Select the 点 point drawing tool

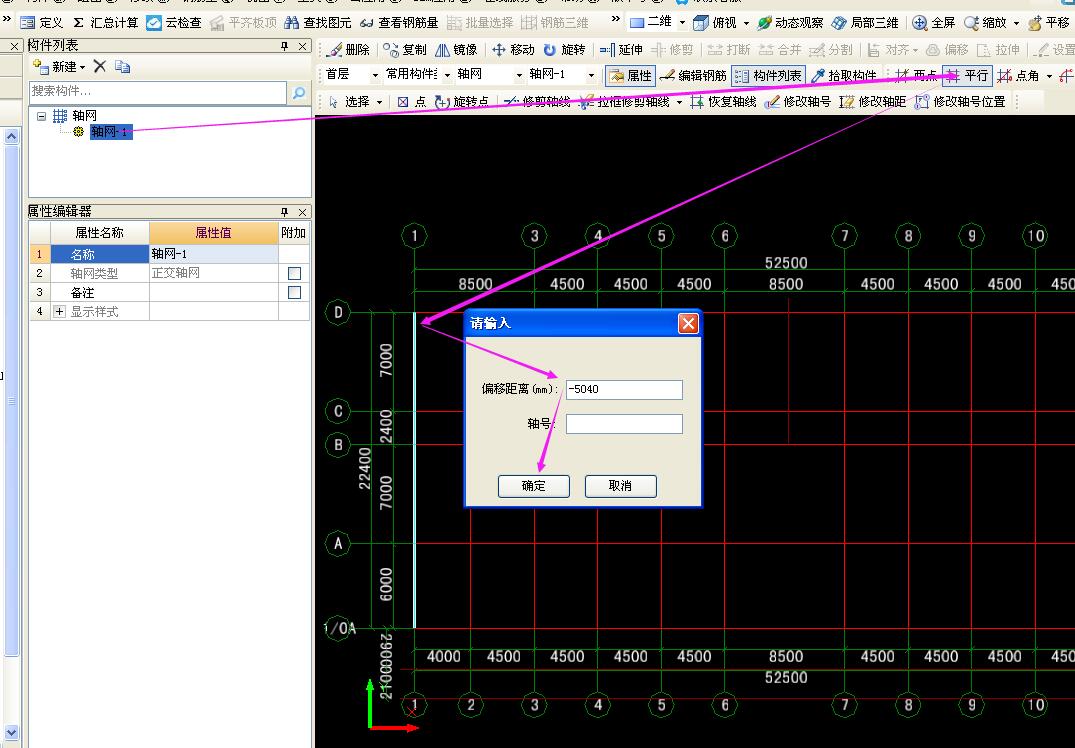click(x=411, y=101)
